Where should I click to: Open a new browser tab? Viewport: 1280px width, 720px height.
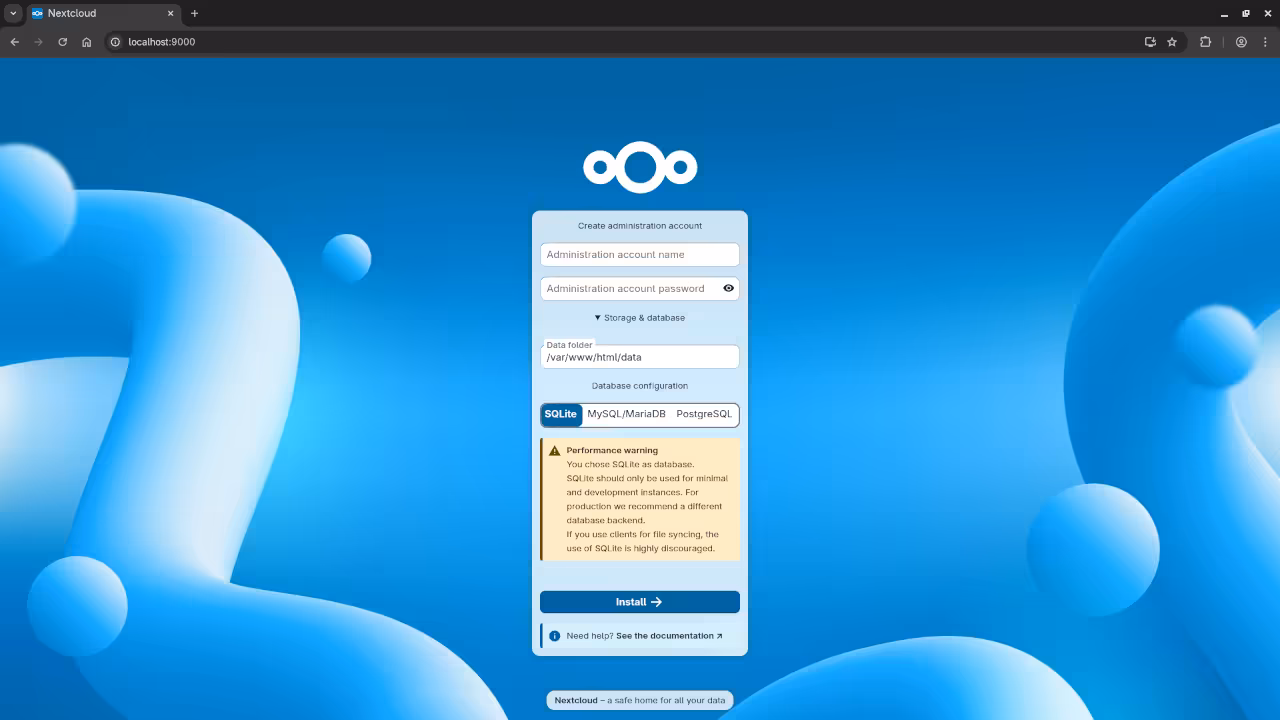pyautogui.click(x=194, y=14)
